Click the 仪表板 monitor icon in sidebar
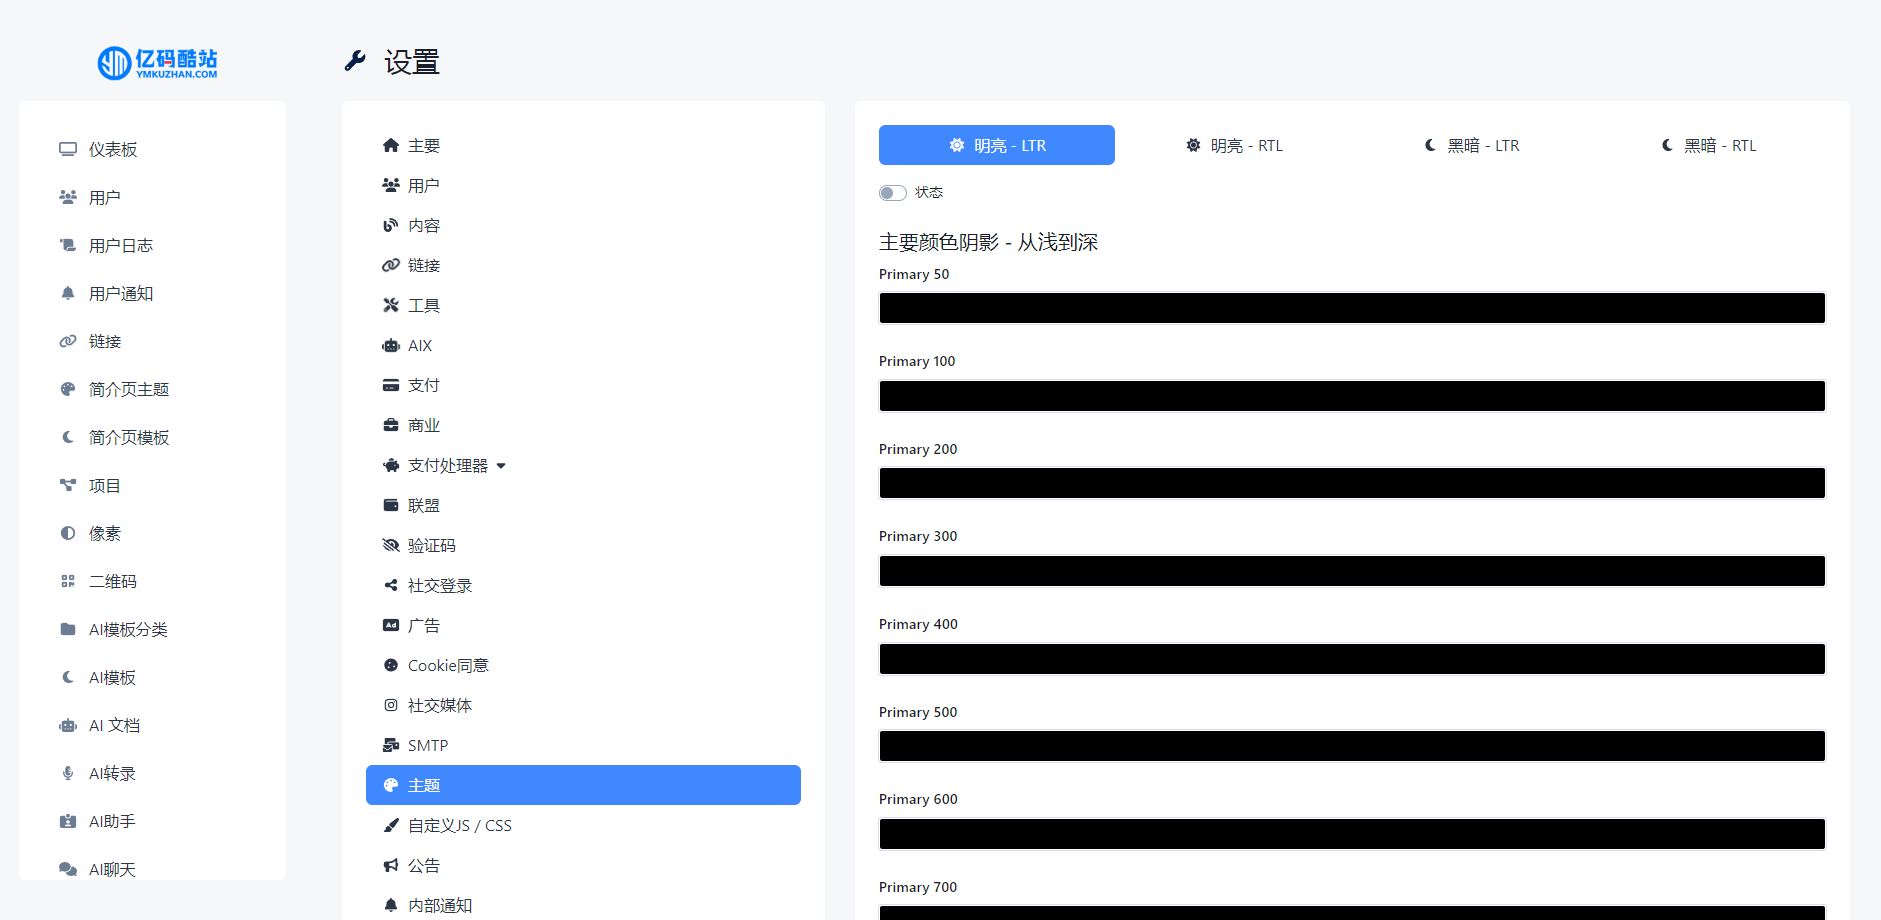 tap(68, 149)
